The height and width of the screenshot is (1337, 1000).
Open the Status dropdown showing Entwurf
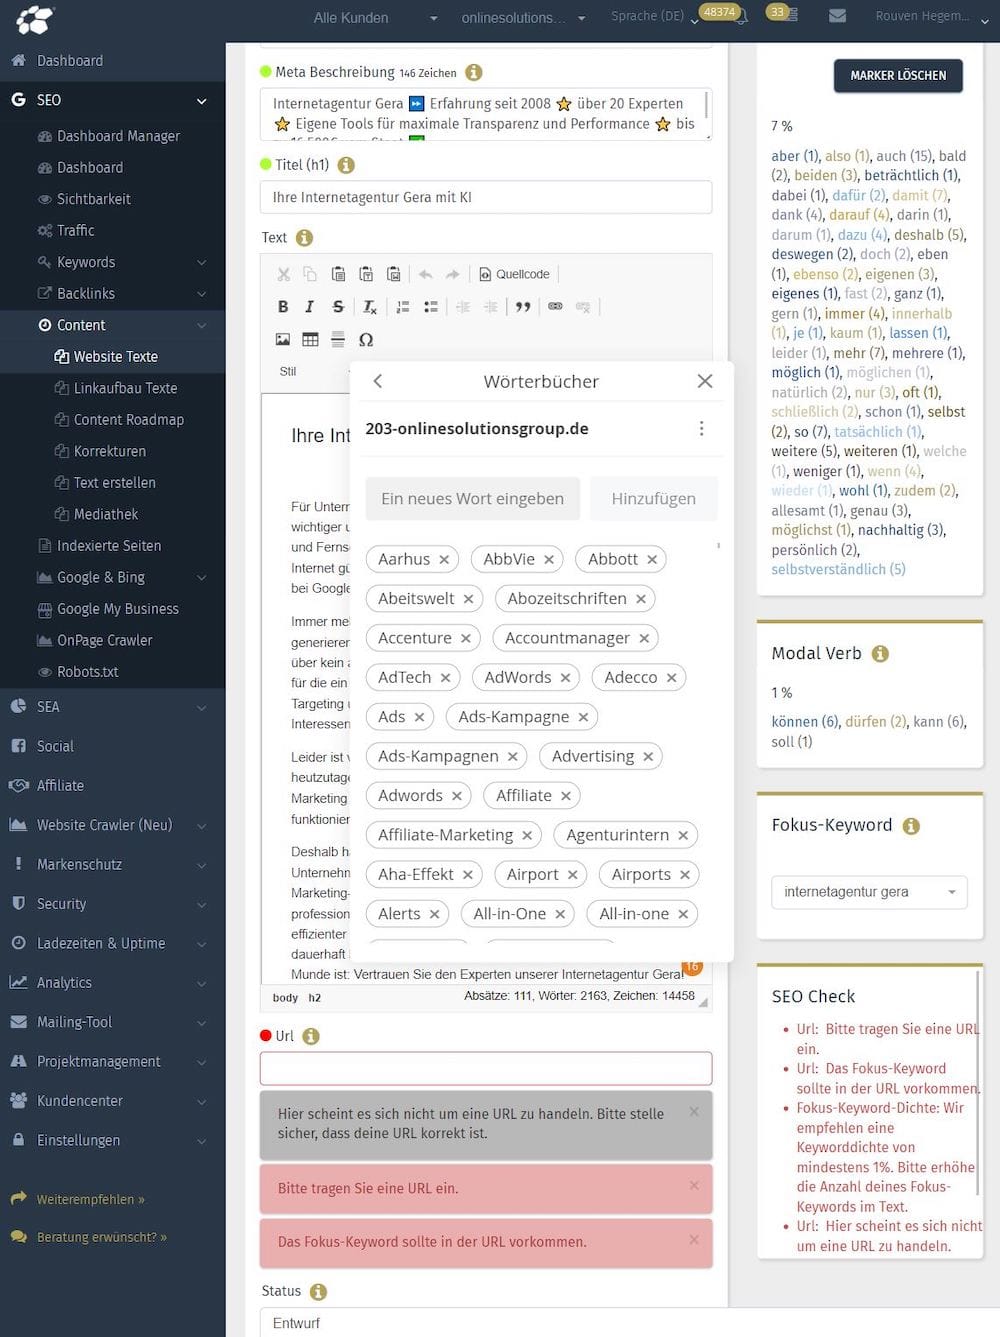[x=630, y=1323]
